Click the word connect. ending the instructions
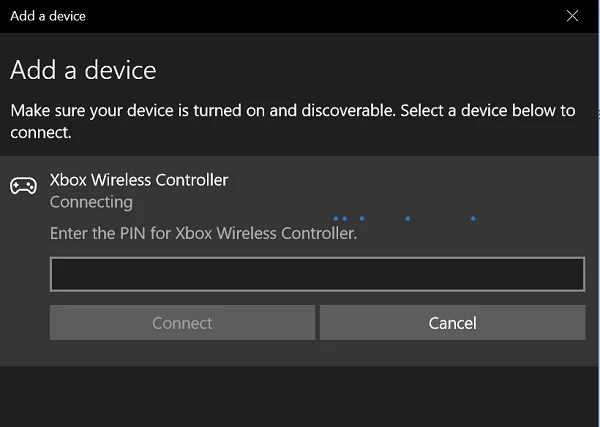 (x=40, y=132)
